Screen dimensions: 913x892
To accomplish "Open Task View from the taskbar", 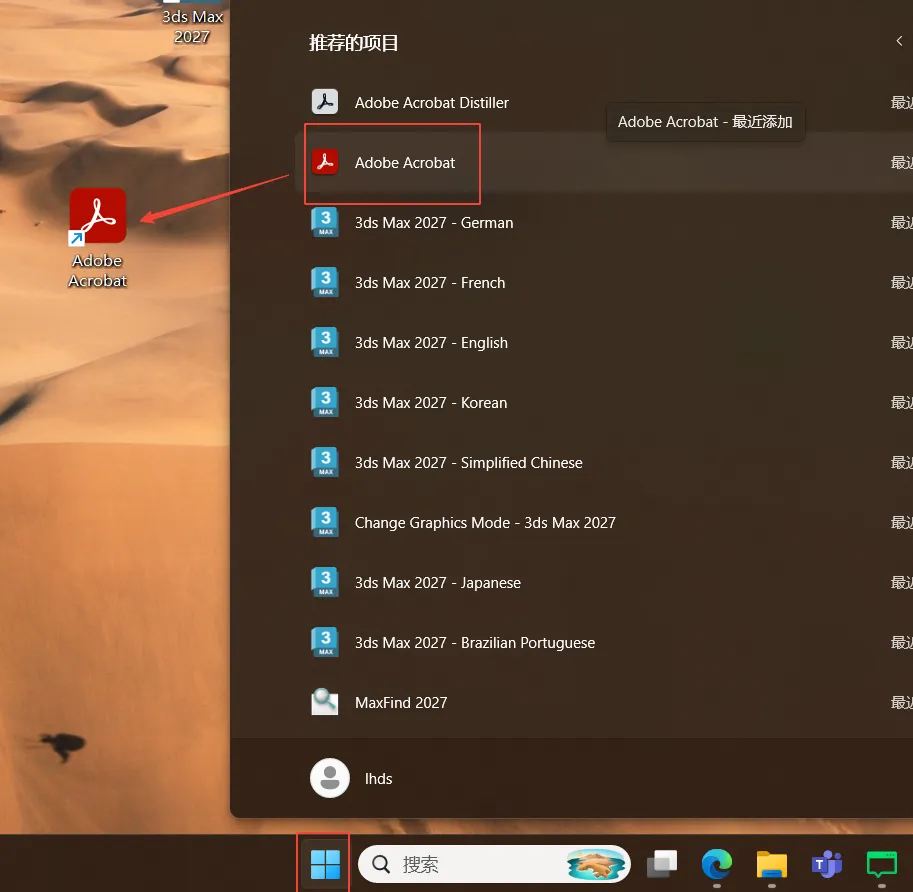I will click(x=662, y=864).
